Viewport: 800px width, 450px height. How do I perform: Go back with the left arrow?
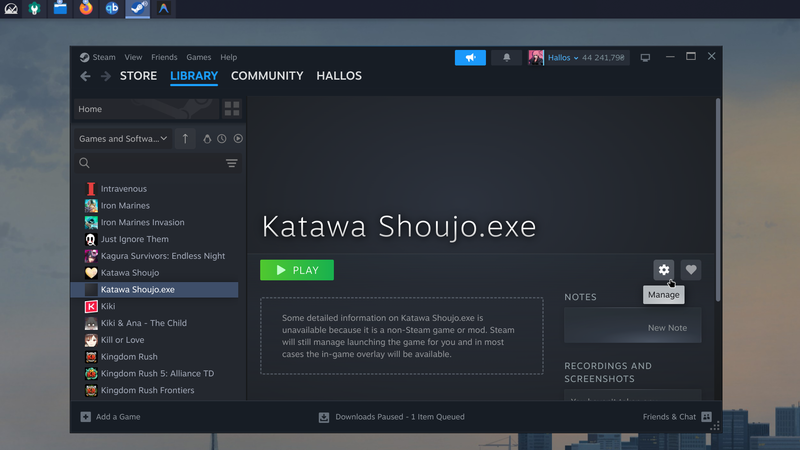coord(85,76)
